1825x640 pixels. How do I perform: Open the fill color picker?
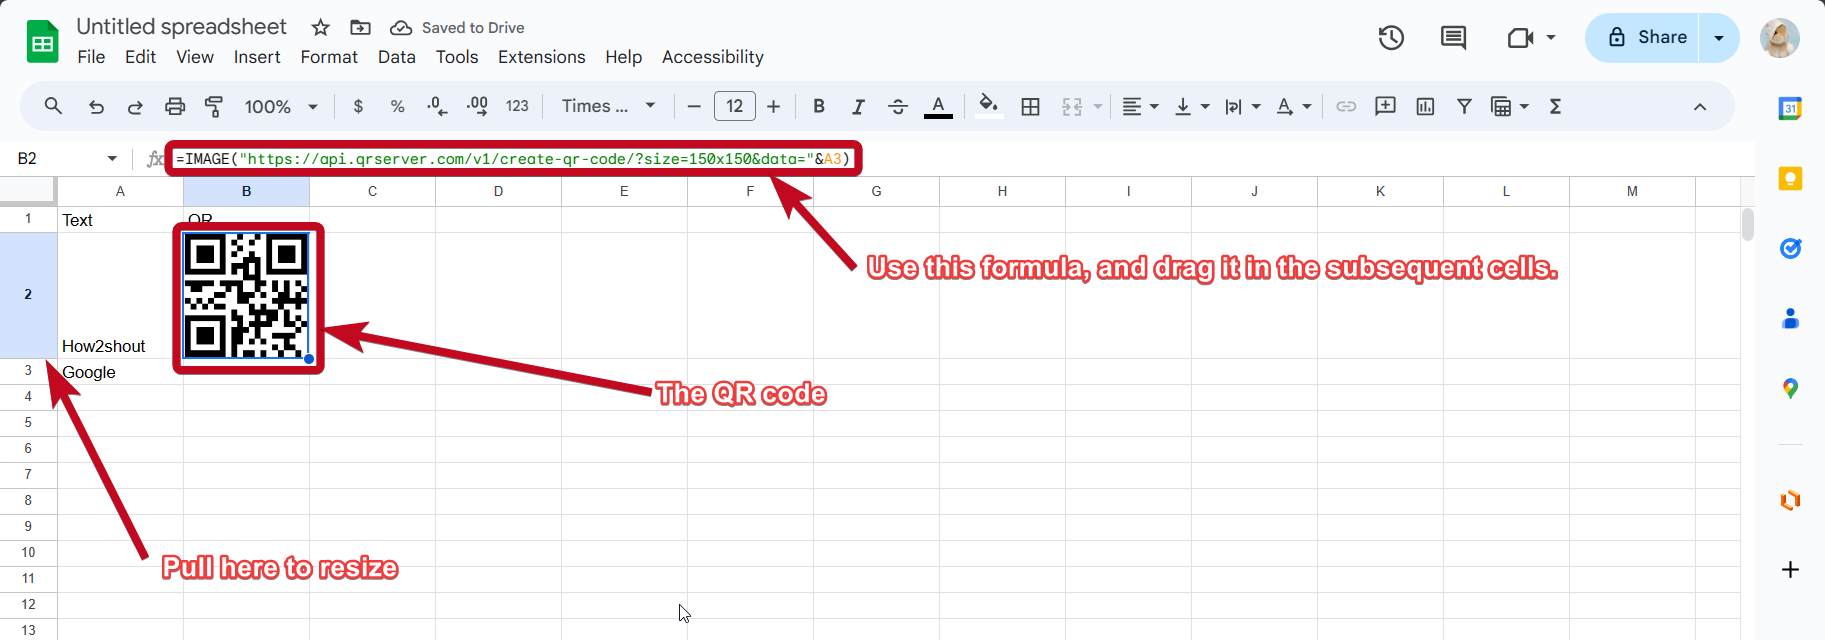[988, 106]
